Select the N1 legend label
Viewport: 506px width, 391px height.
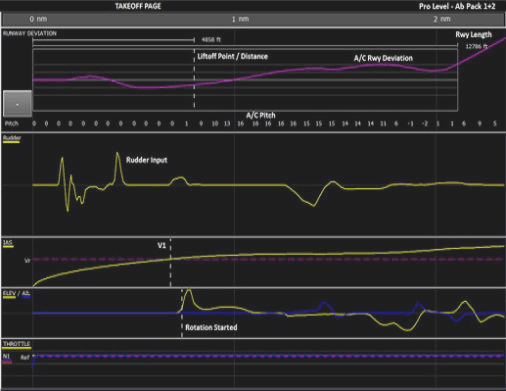pos(7,356)
